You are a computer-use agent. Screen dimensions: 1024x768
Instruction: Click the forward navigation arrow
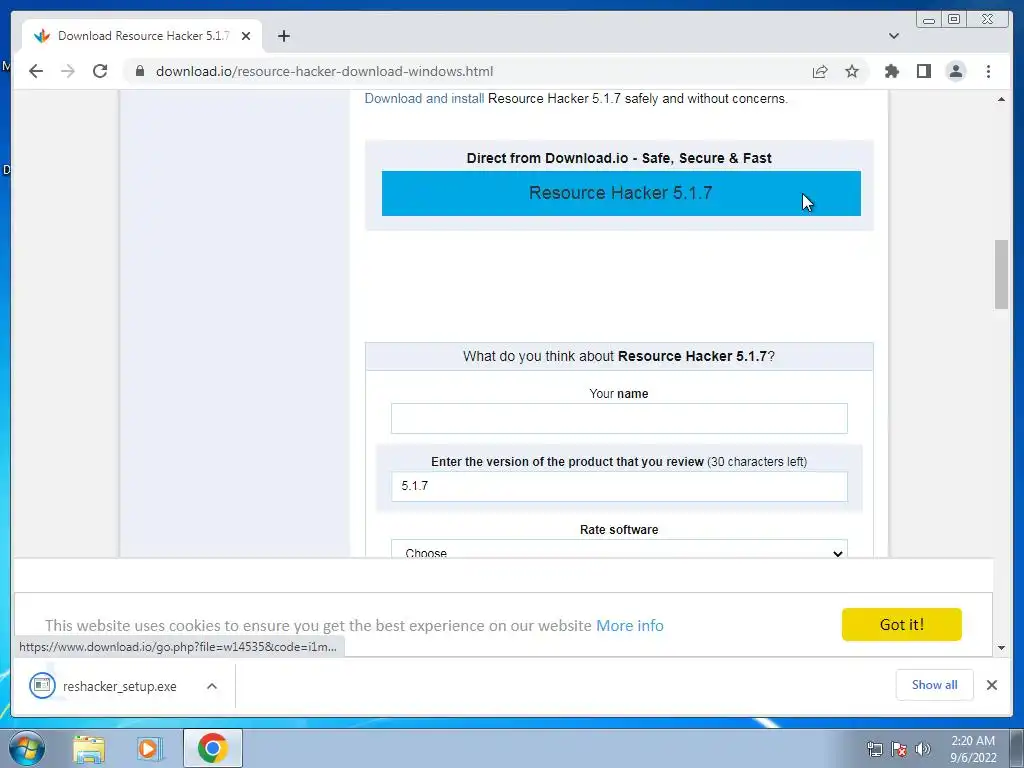point(68,71)
